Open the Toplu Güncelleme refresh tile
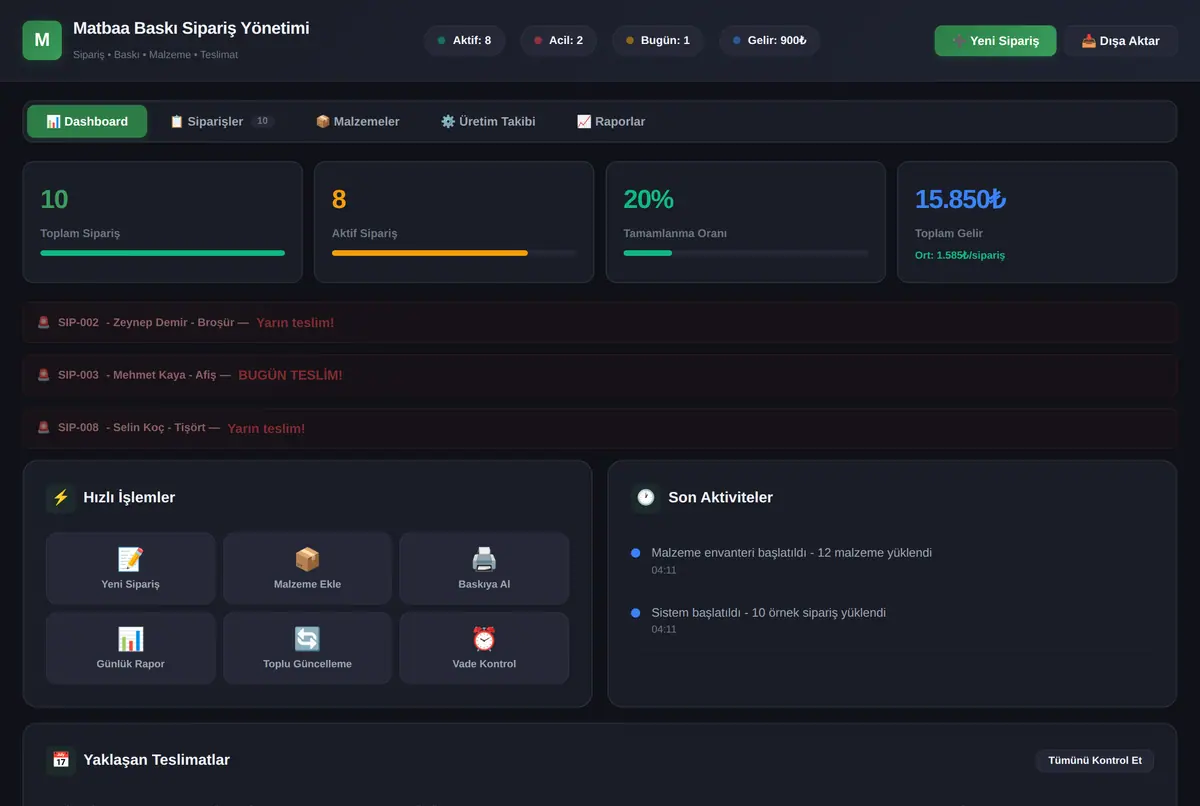The width and height of the screenshot is (1200, 806). click(307, 648)
